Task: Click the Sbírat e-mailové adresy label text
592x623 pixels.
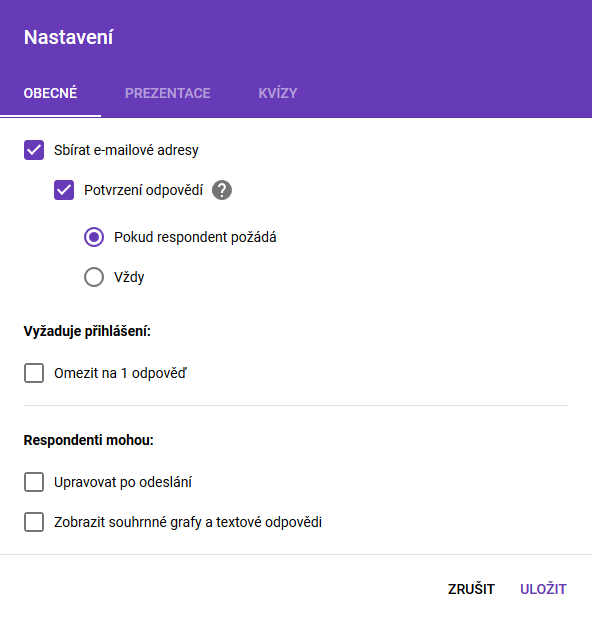Action: (126, 150)
